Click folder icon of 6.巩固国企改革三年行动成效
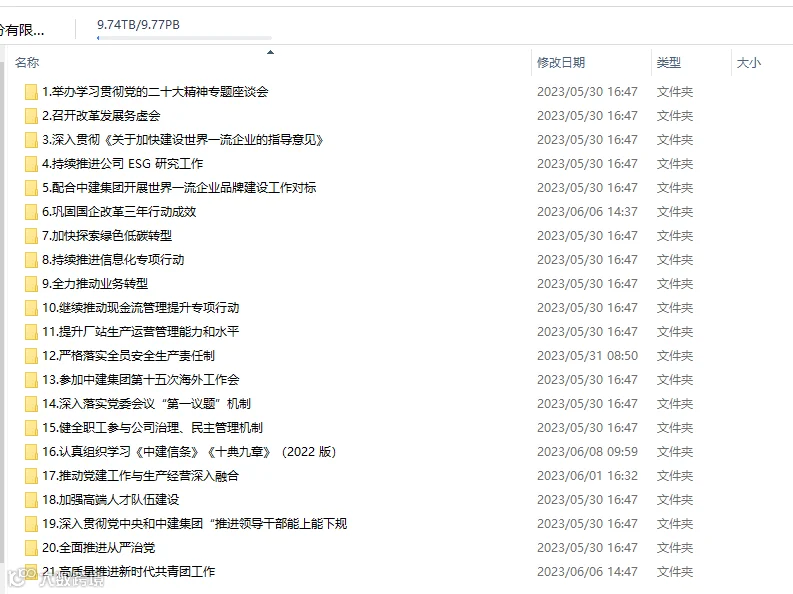The image size is (793, 594). [x=31, y=212]
